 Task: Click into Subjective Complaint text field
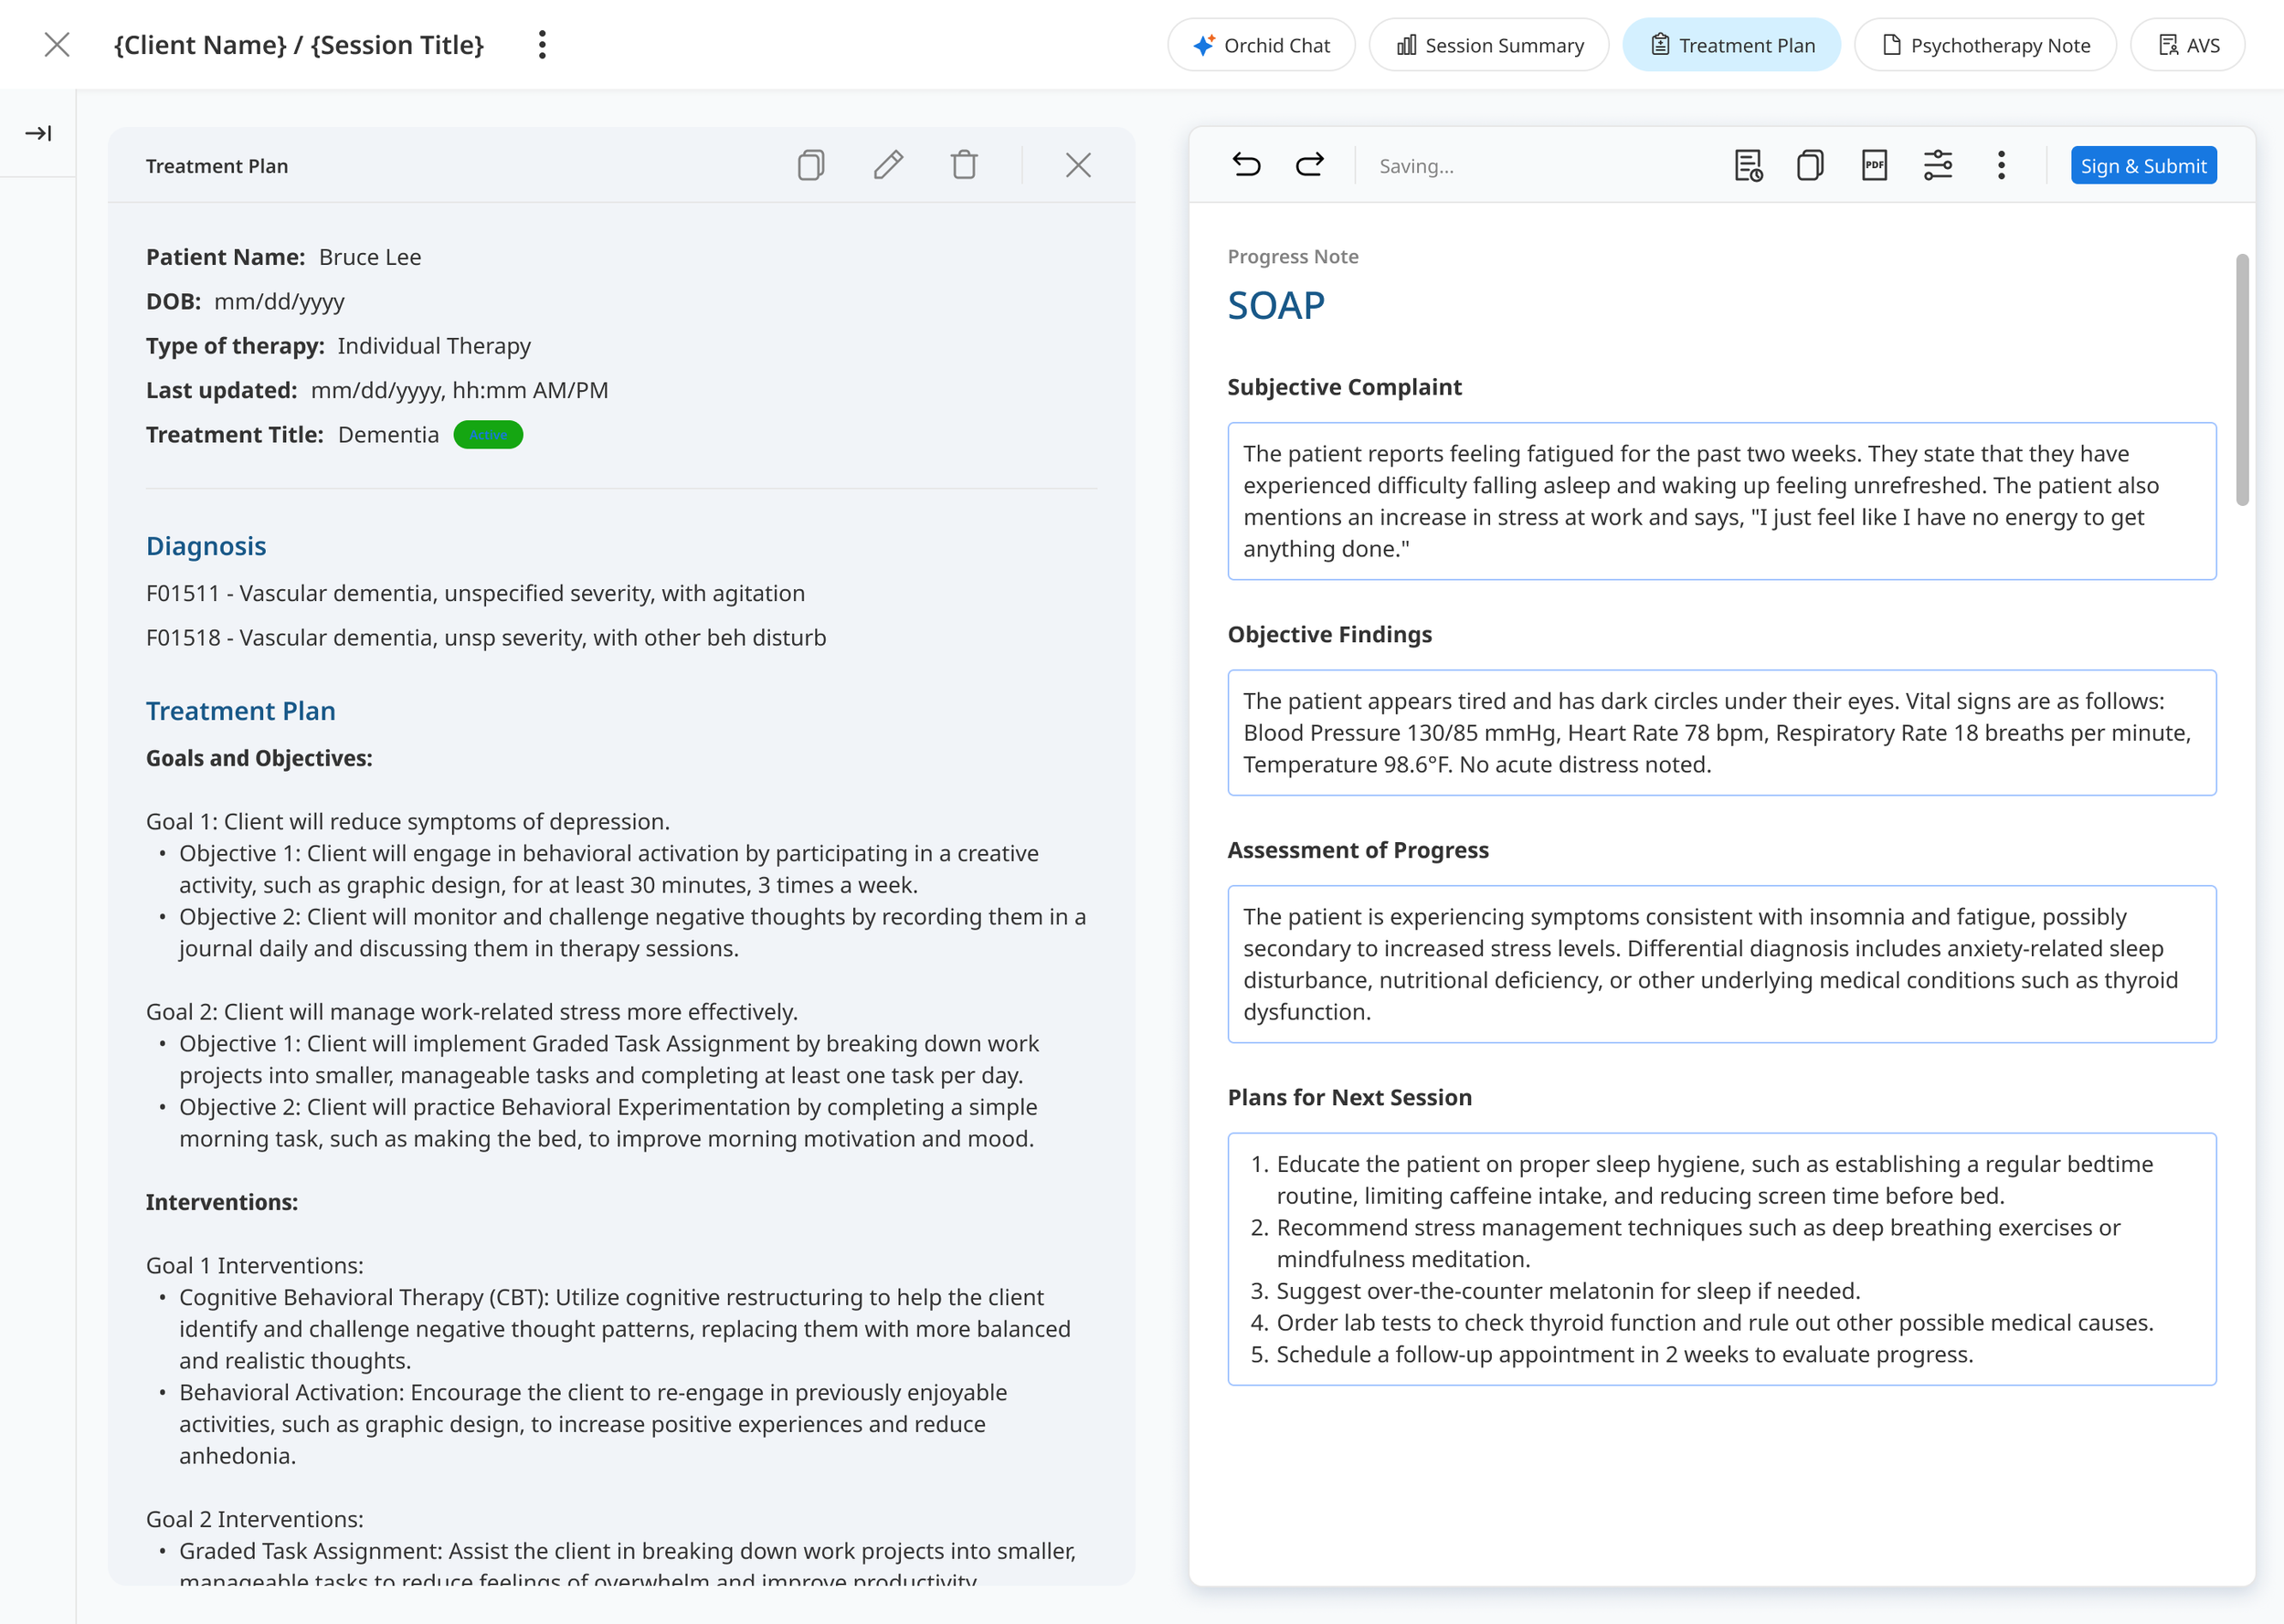coord(1721,501)
